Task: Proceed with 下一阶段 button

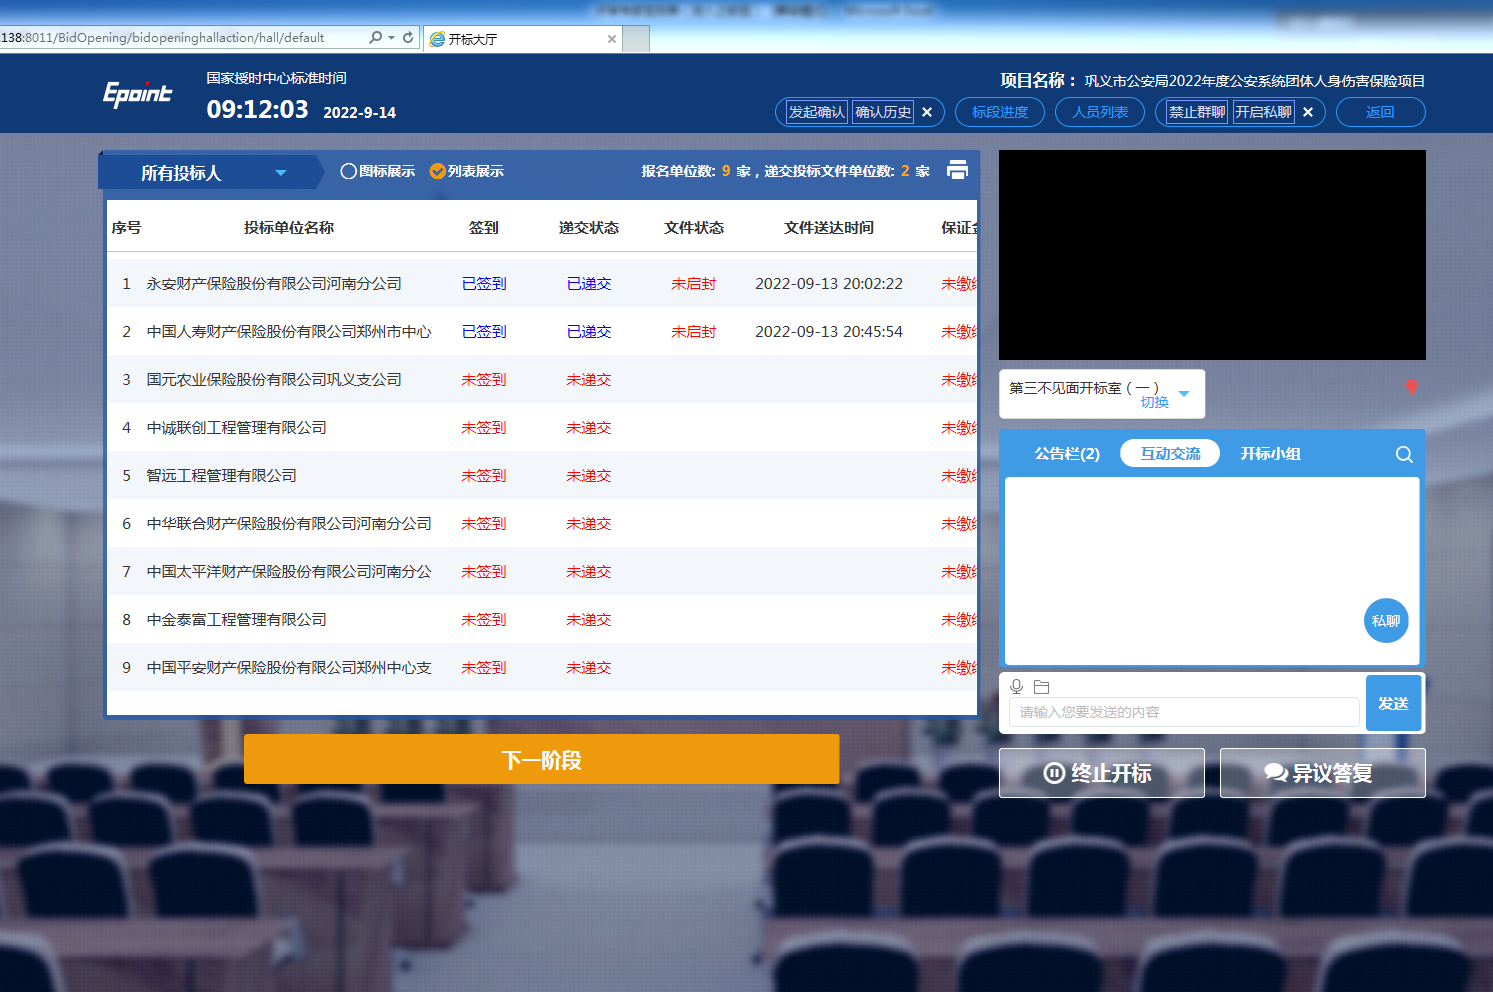Action: tap(541, 759)
